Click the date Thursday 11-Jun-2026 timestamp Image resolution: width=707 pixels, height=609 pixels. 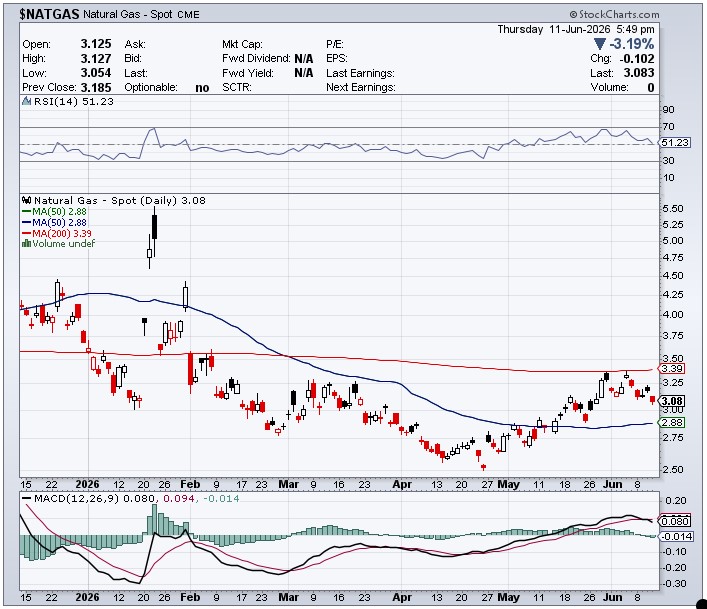click(x=576, y=29)
